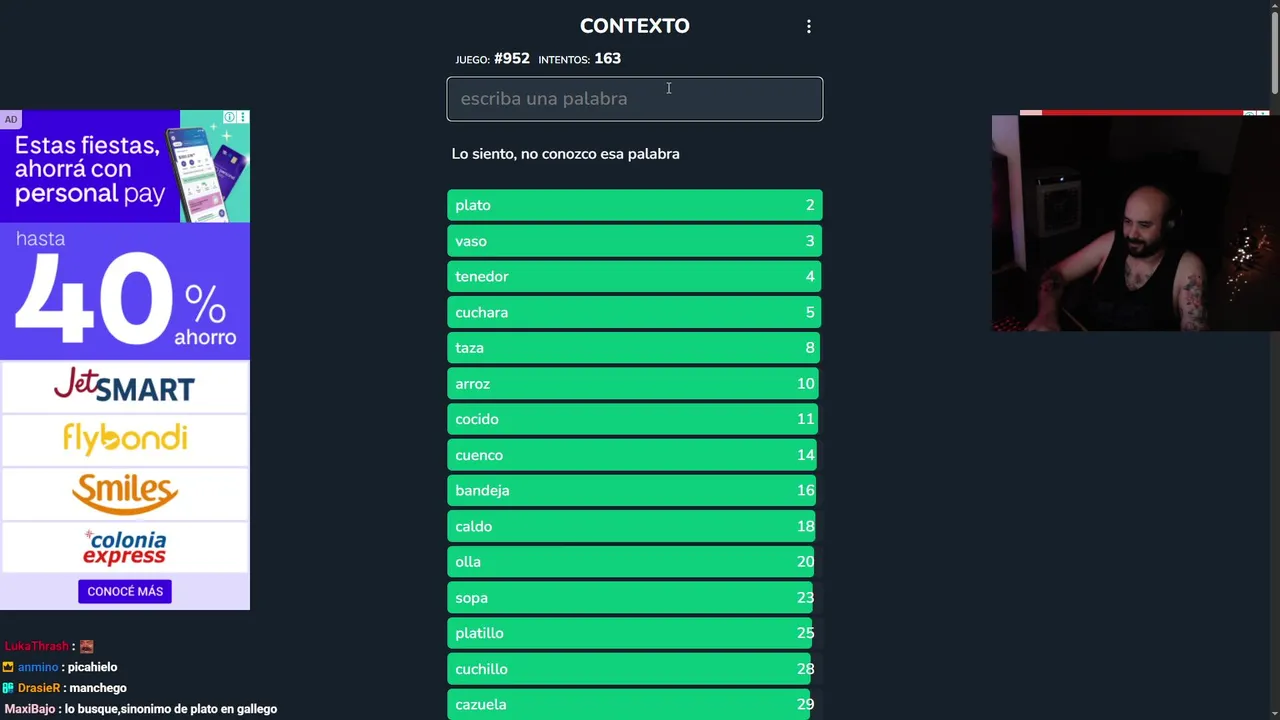The width and height of the screenshot is (1280, 720).
Task: Click the JetSMART logo link
Action: pyautogui.click(x=124, y=386)
